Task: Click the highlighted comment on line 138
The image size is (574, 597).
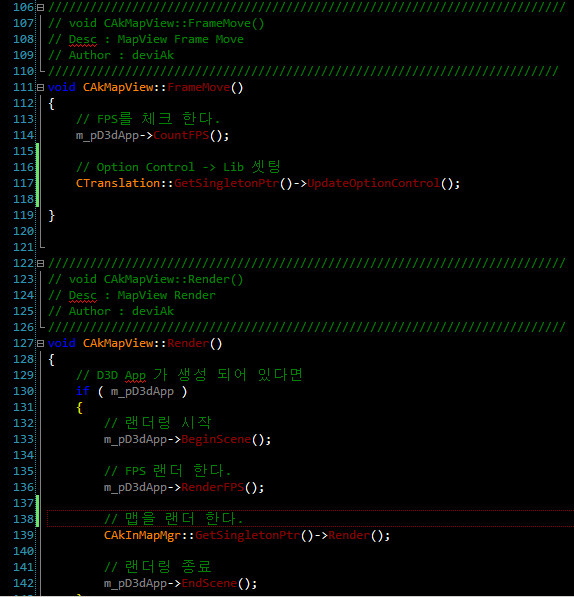Action: coord(174,519)
